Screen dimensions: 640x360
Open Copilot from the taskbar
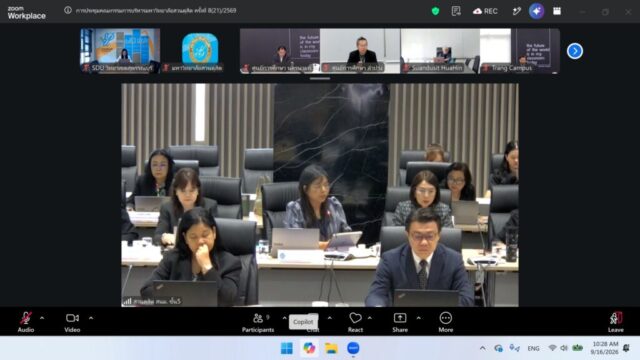pos(309,348)
